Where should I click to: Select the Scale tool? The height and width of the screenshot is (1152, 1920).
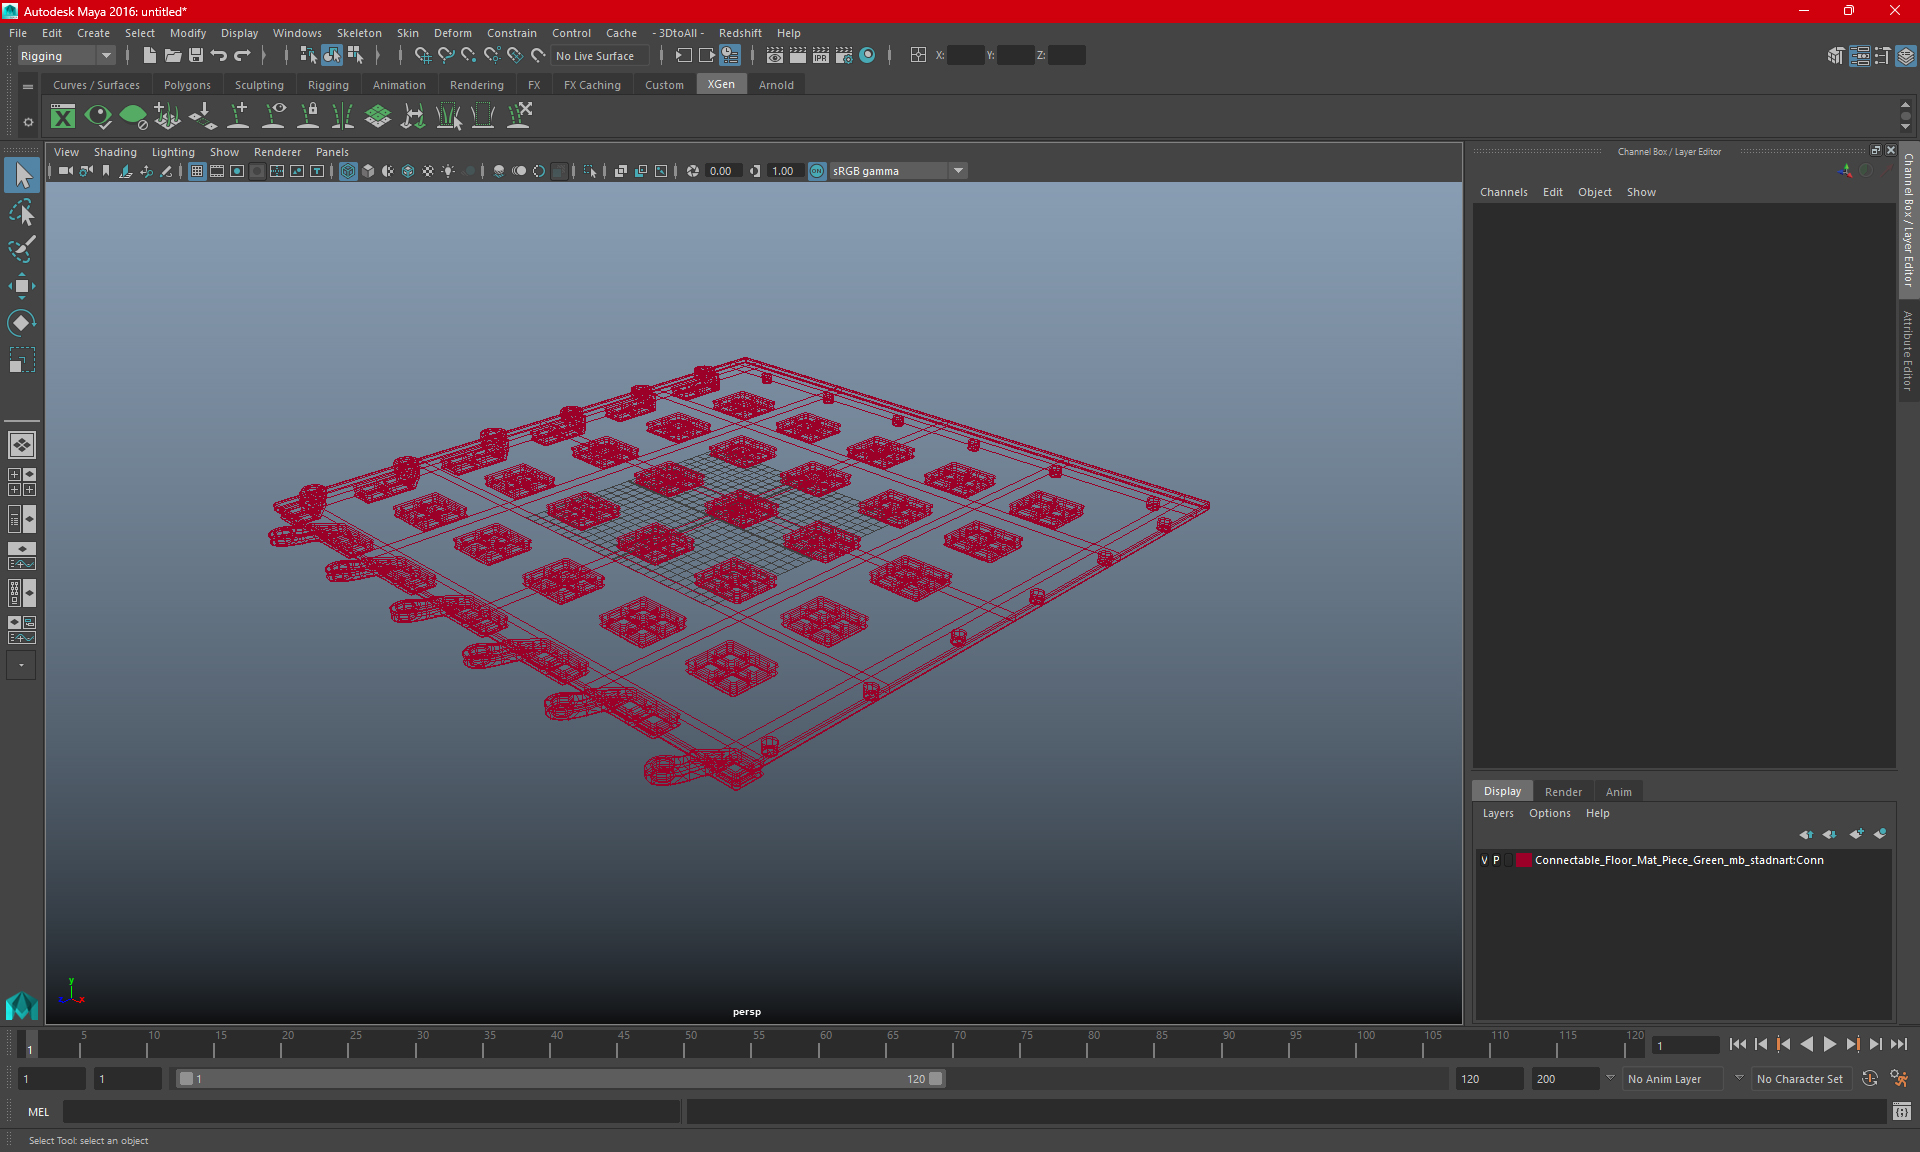(x=21, y=360)
